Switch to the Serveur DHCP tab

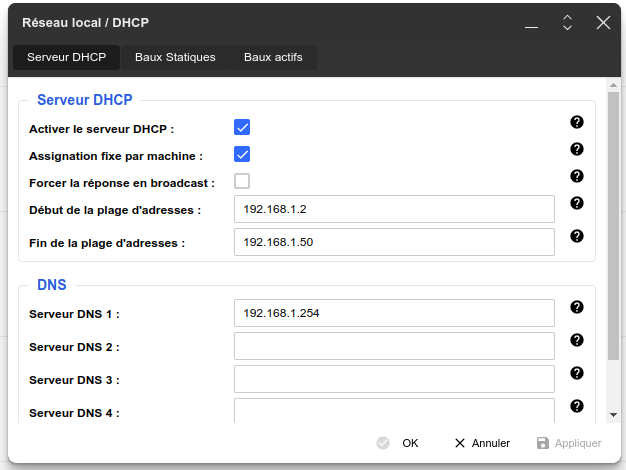pos(67,58)
